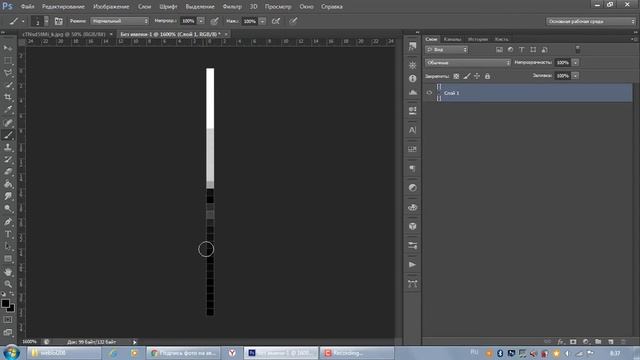Select the Pen tool
This screenshot has height=360, width=640.
tap(8, 222)
